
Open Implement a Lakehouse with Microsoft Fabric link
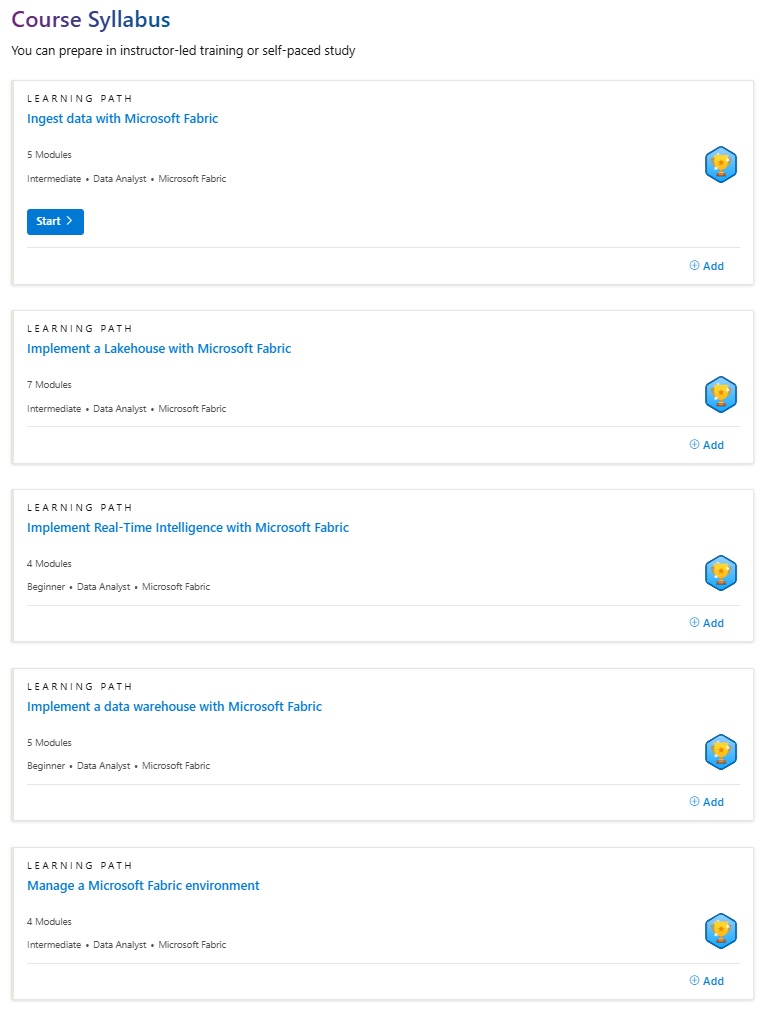coord(159,349)
